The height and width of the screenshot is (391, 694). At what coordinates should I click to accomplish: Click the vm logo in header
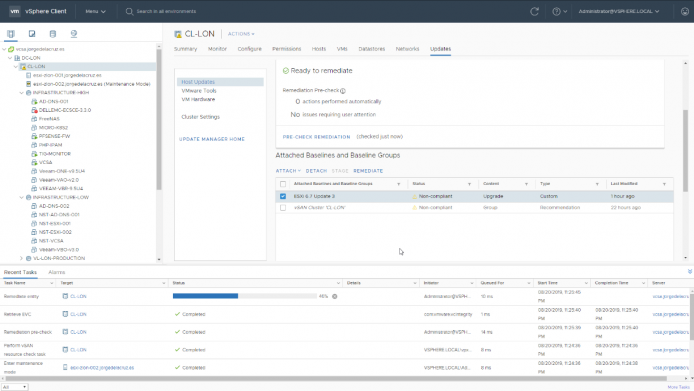pyautogui.click(x=15, y=11)
